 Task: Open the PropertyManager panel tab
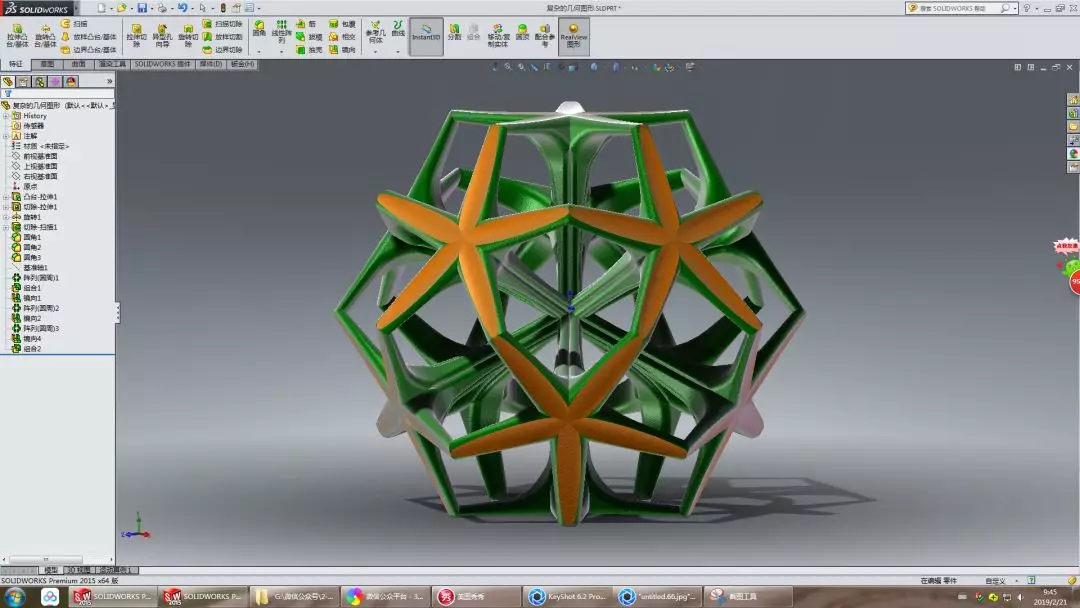pos(24,81)
